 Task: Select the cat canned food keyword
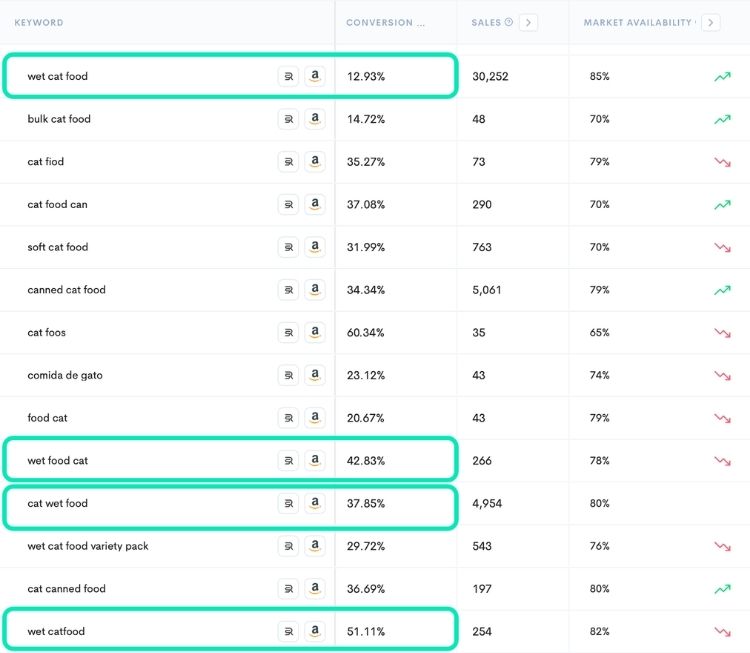(66, 589)
